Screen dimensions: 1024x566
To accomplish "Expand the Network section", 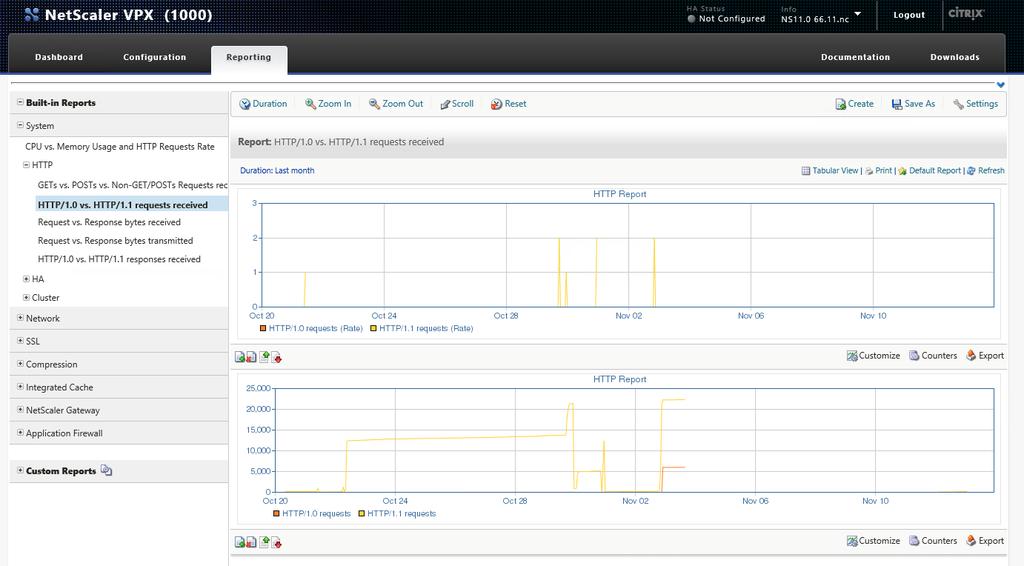I will (20, 318).
